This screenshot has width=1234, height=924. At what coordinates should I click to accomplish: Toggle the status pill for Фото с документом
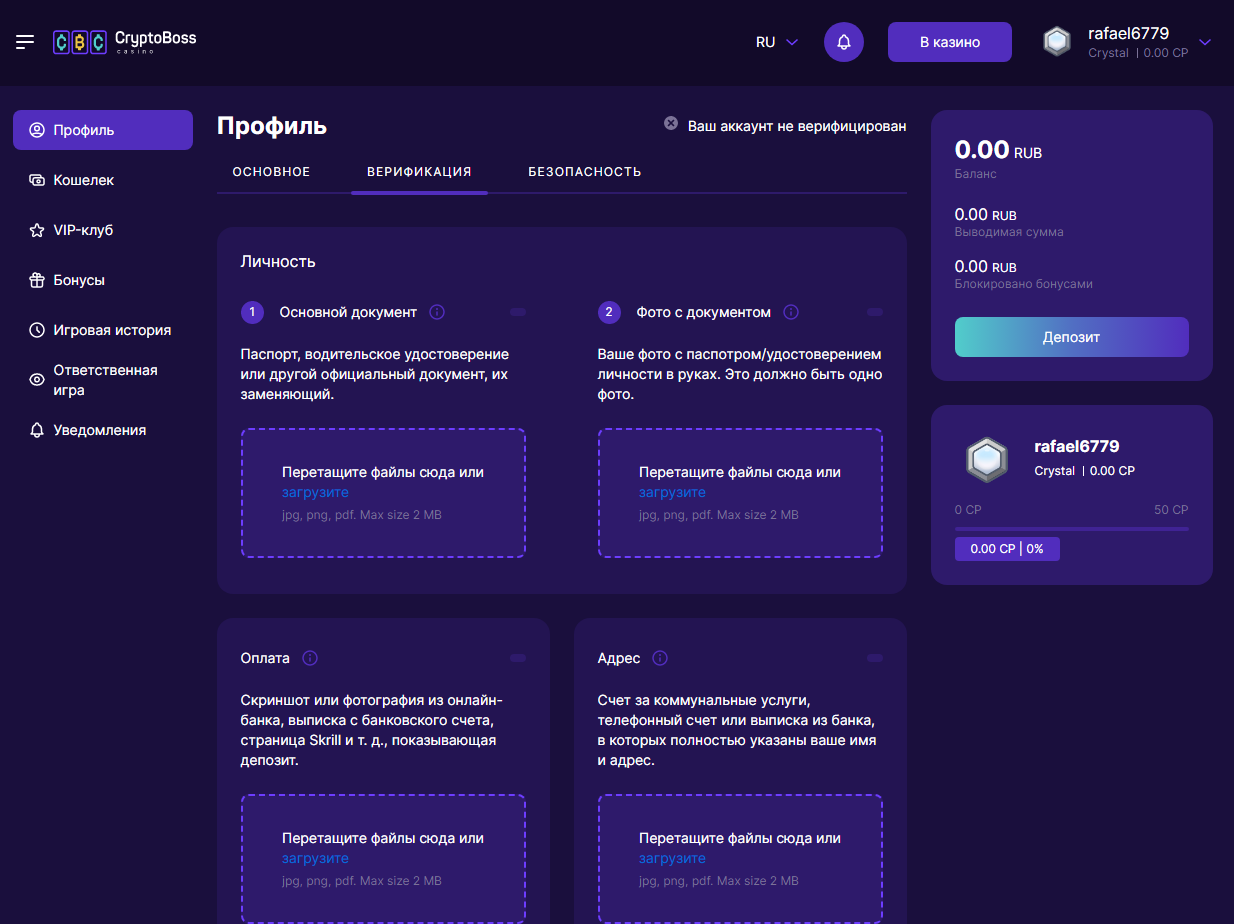point(875,312)
